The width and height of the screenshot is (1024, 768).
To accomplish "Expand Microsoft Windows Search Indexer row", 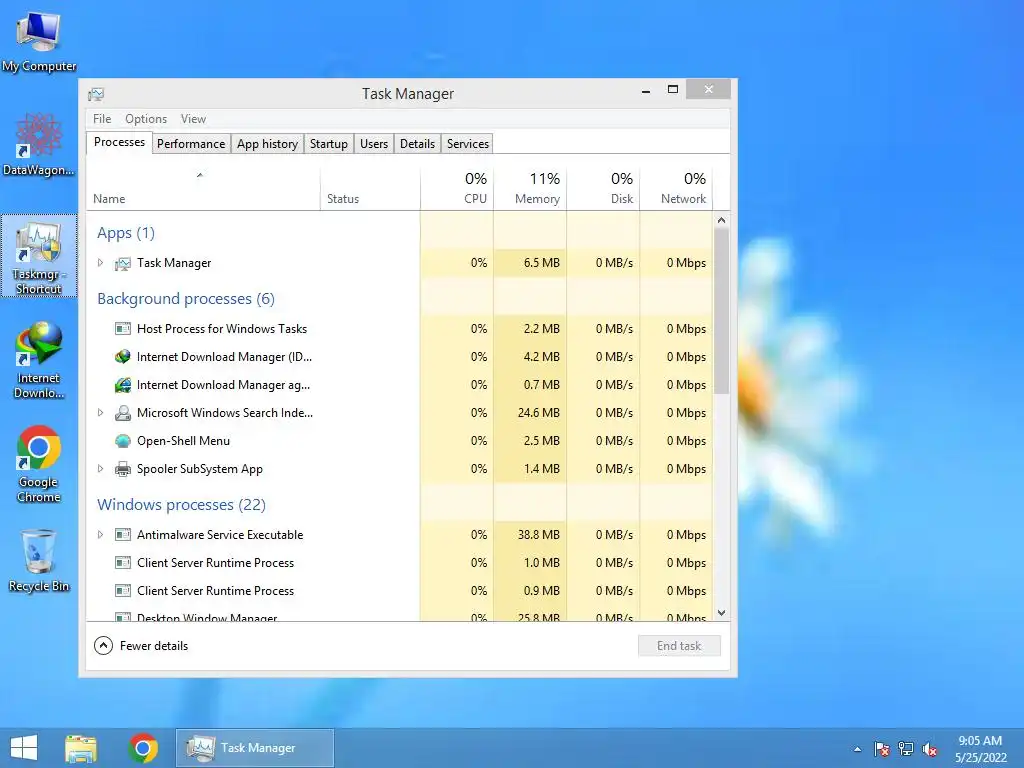I will point(100,412).
